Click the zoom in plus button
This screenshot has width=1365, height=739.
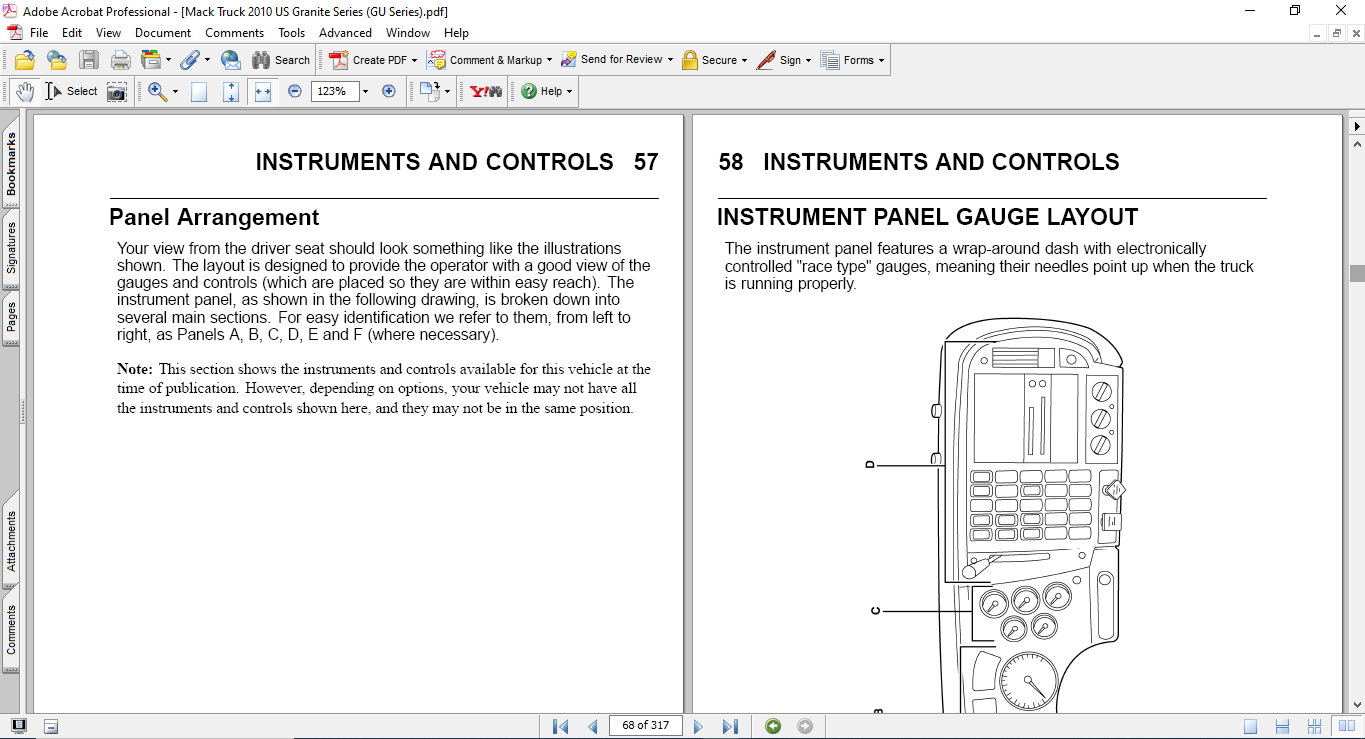tap(389, 91)
